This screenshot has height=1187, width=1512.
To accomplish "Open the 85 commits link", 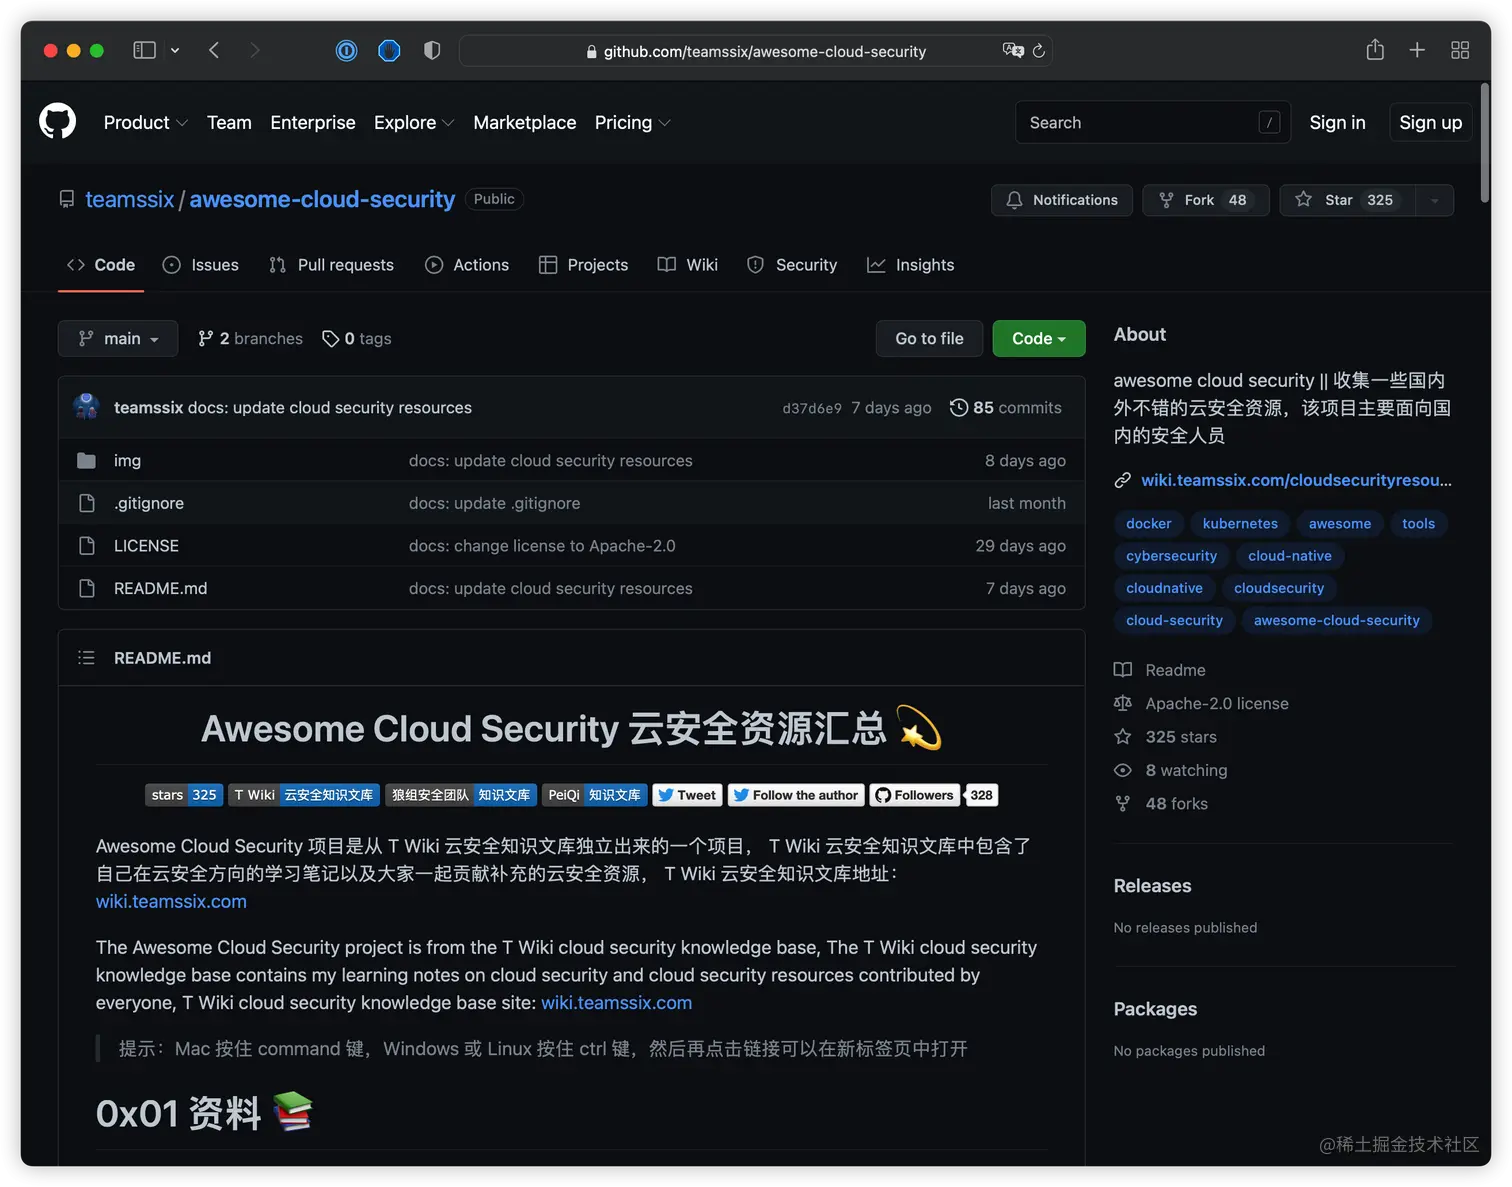I will (1006, 408).
